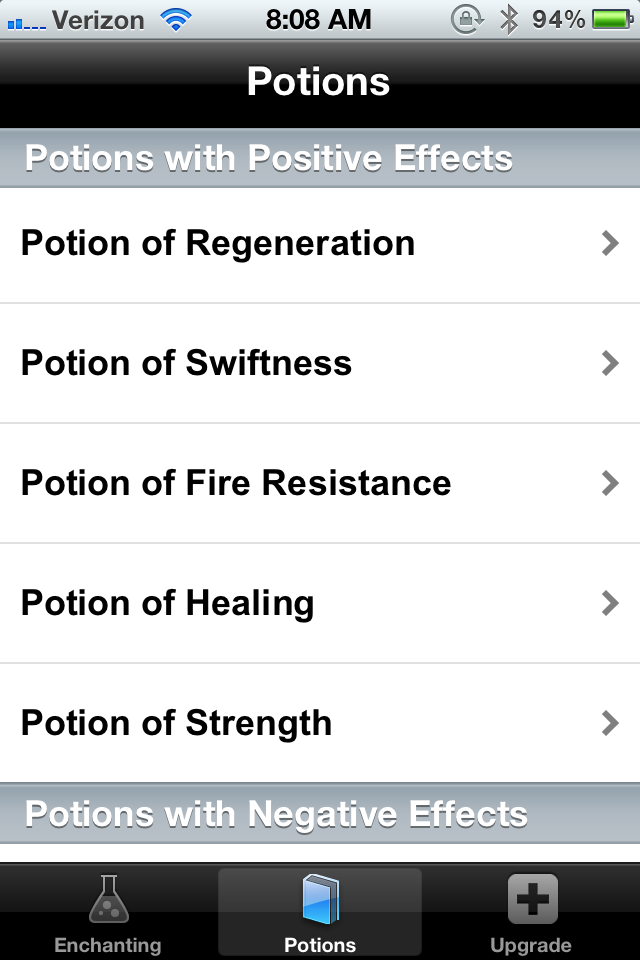Image resolution: width=640 pixels, height=960 pixels.
Task: Tap the Potions book icon
Action: coord(320,898)
